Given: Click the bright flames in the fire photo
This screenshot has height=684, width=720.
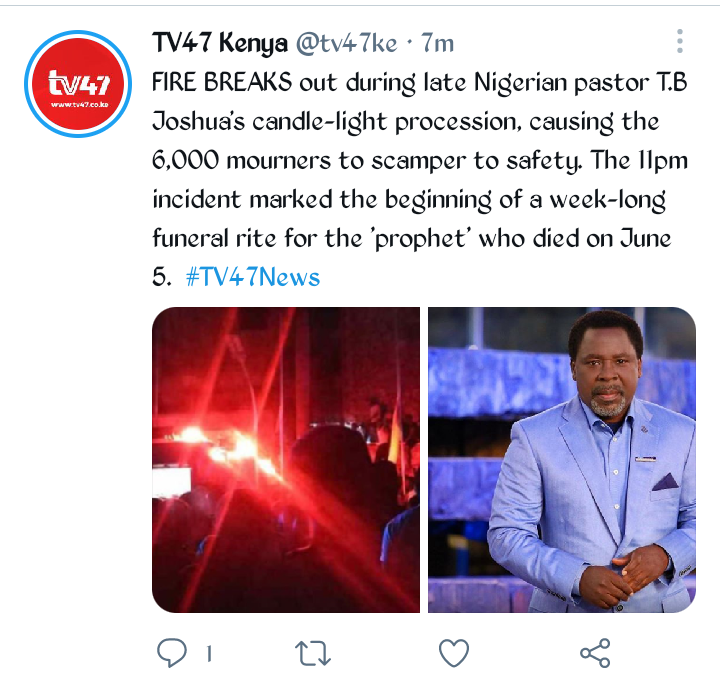Looking at the screenshot, I should pos(225,448).
